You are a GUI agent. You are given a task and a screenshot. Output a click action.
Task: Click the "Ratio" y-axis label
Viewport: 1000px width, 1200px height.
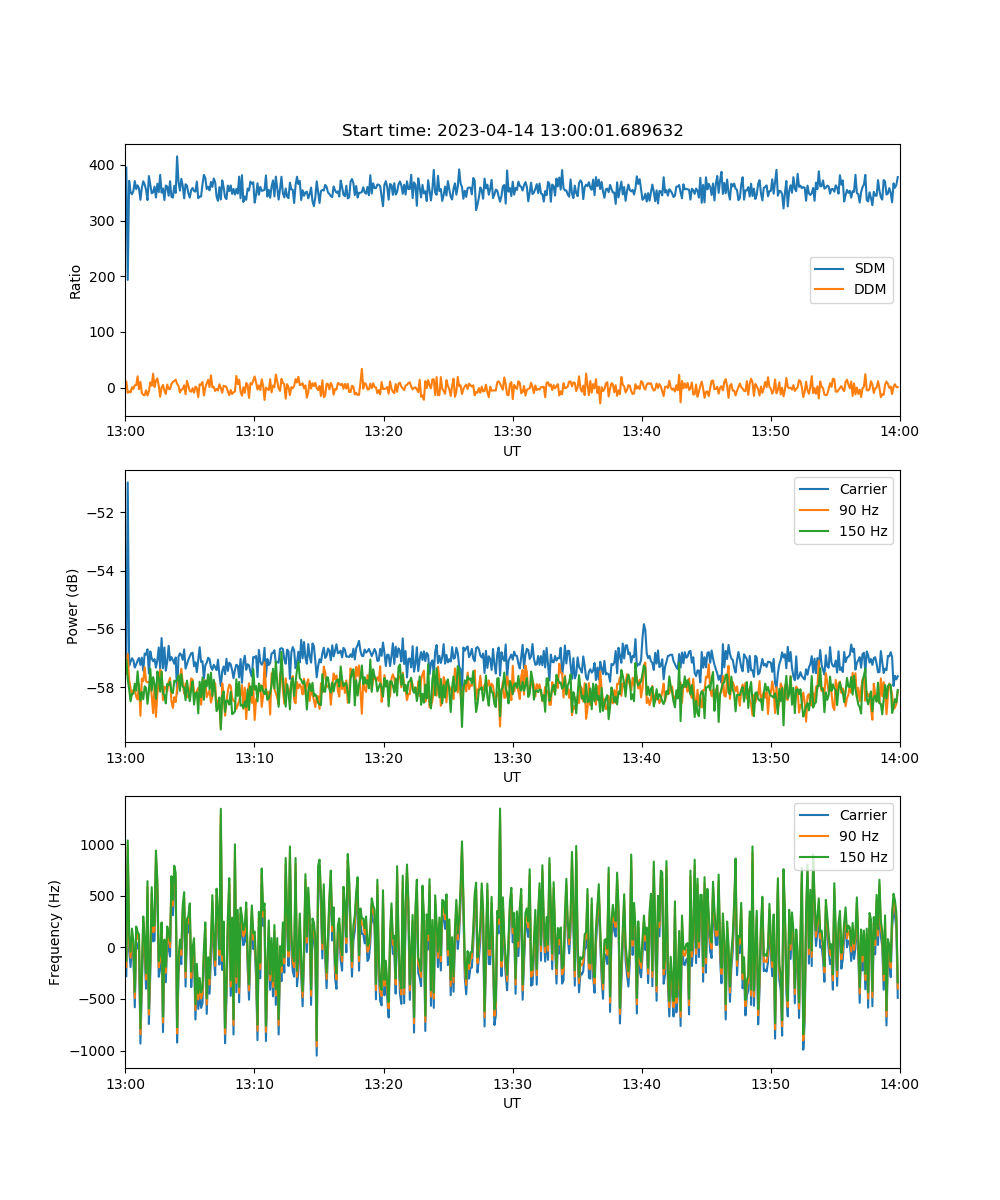(x=76, y=281)
